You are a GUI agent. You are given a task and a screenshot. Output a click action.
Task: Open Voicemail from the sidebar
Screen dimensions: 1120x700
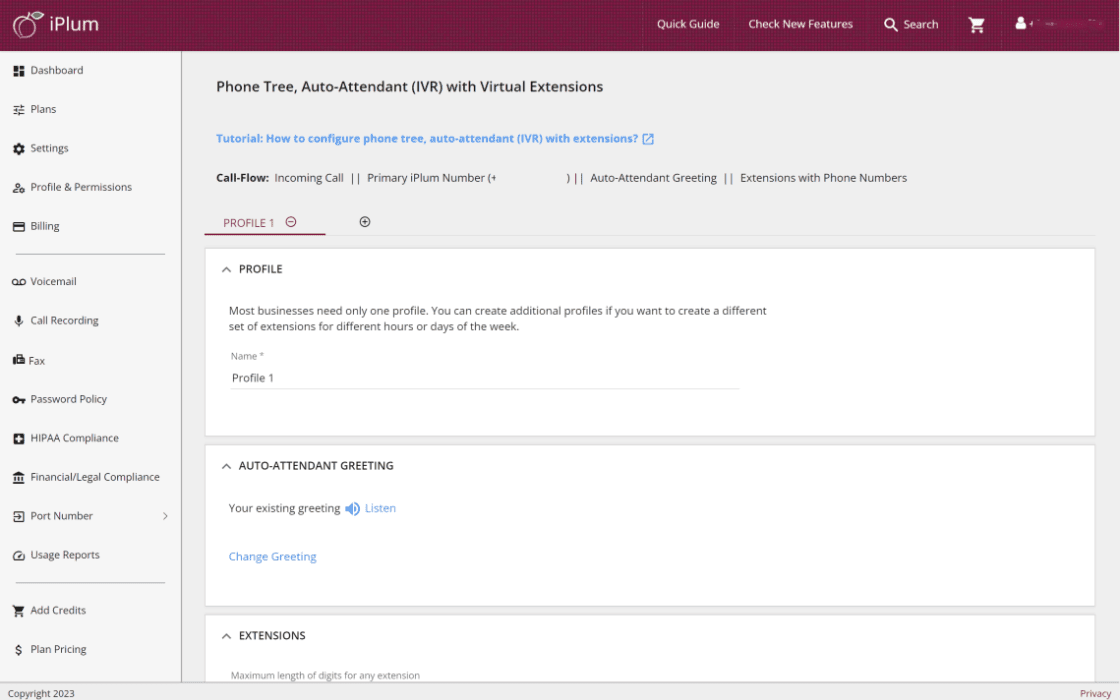point(53,282)
